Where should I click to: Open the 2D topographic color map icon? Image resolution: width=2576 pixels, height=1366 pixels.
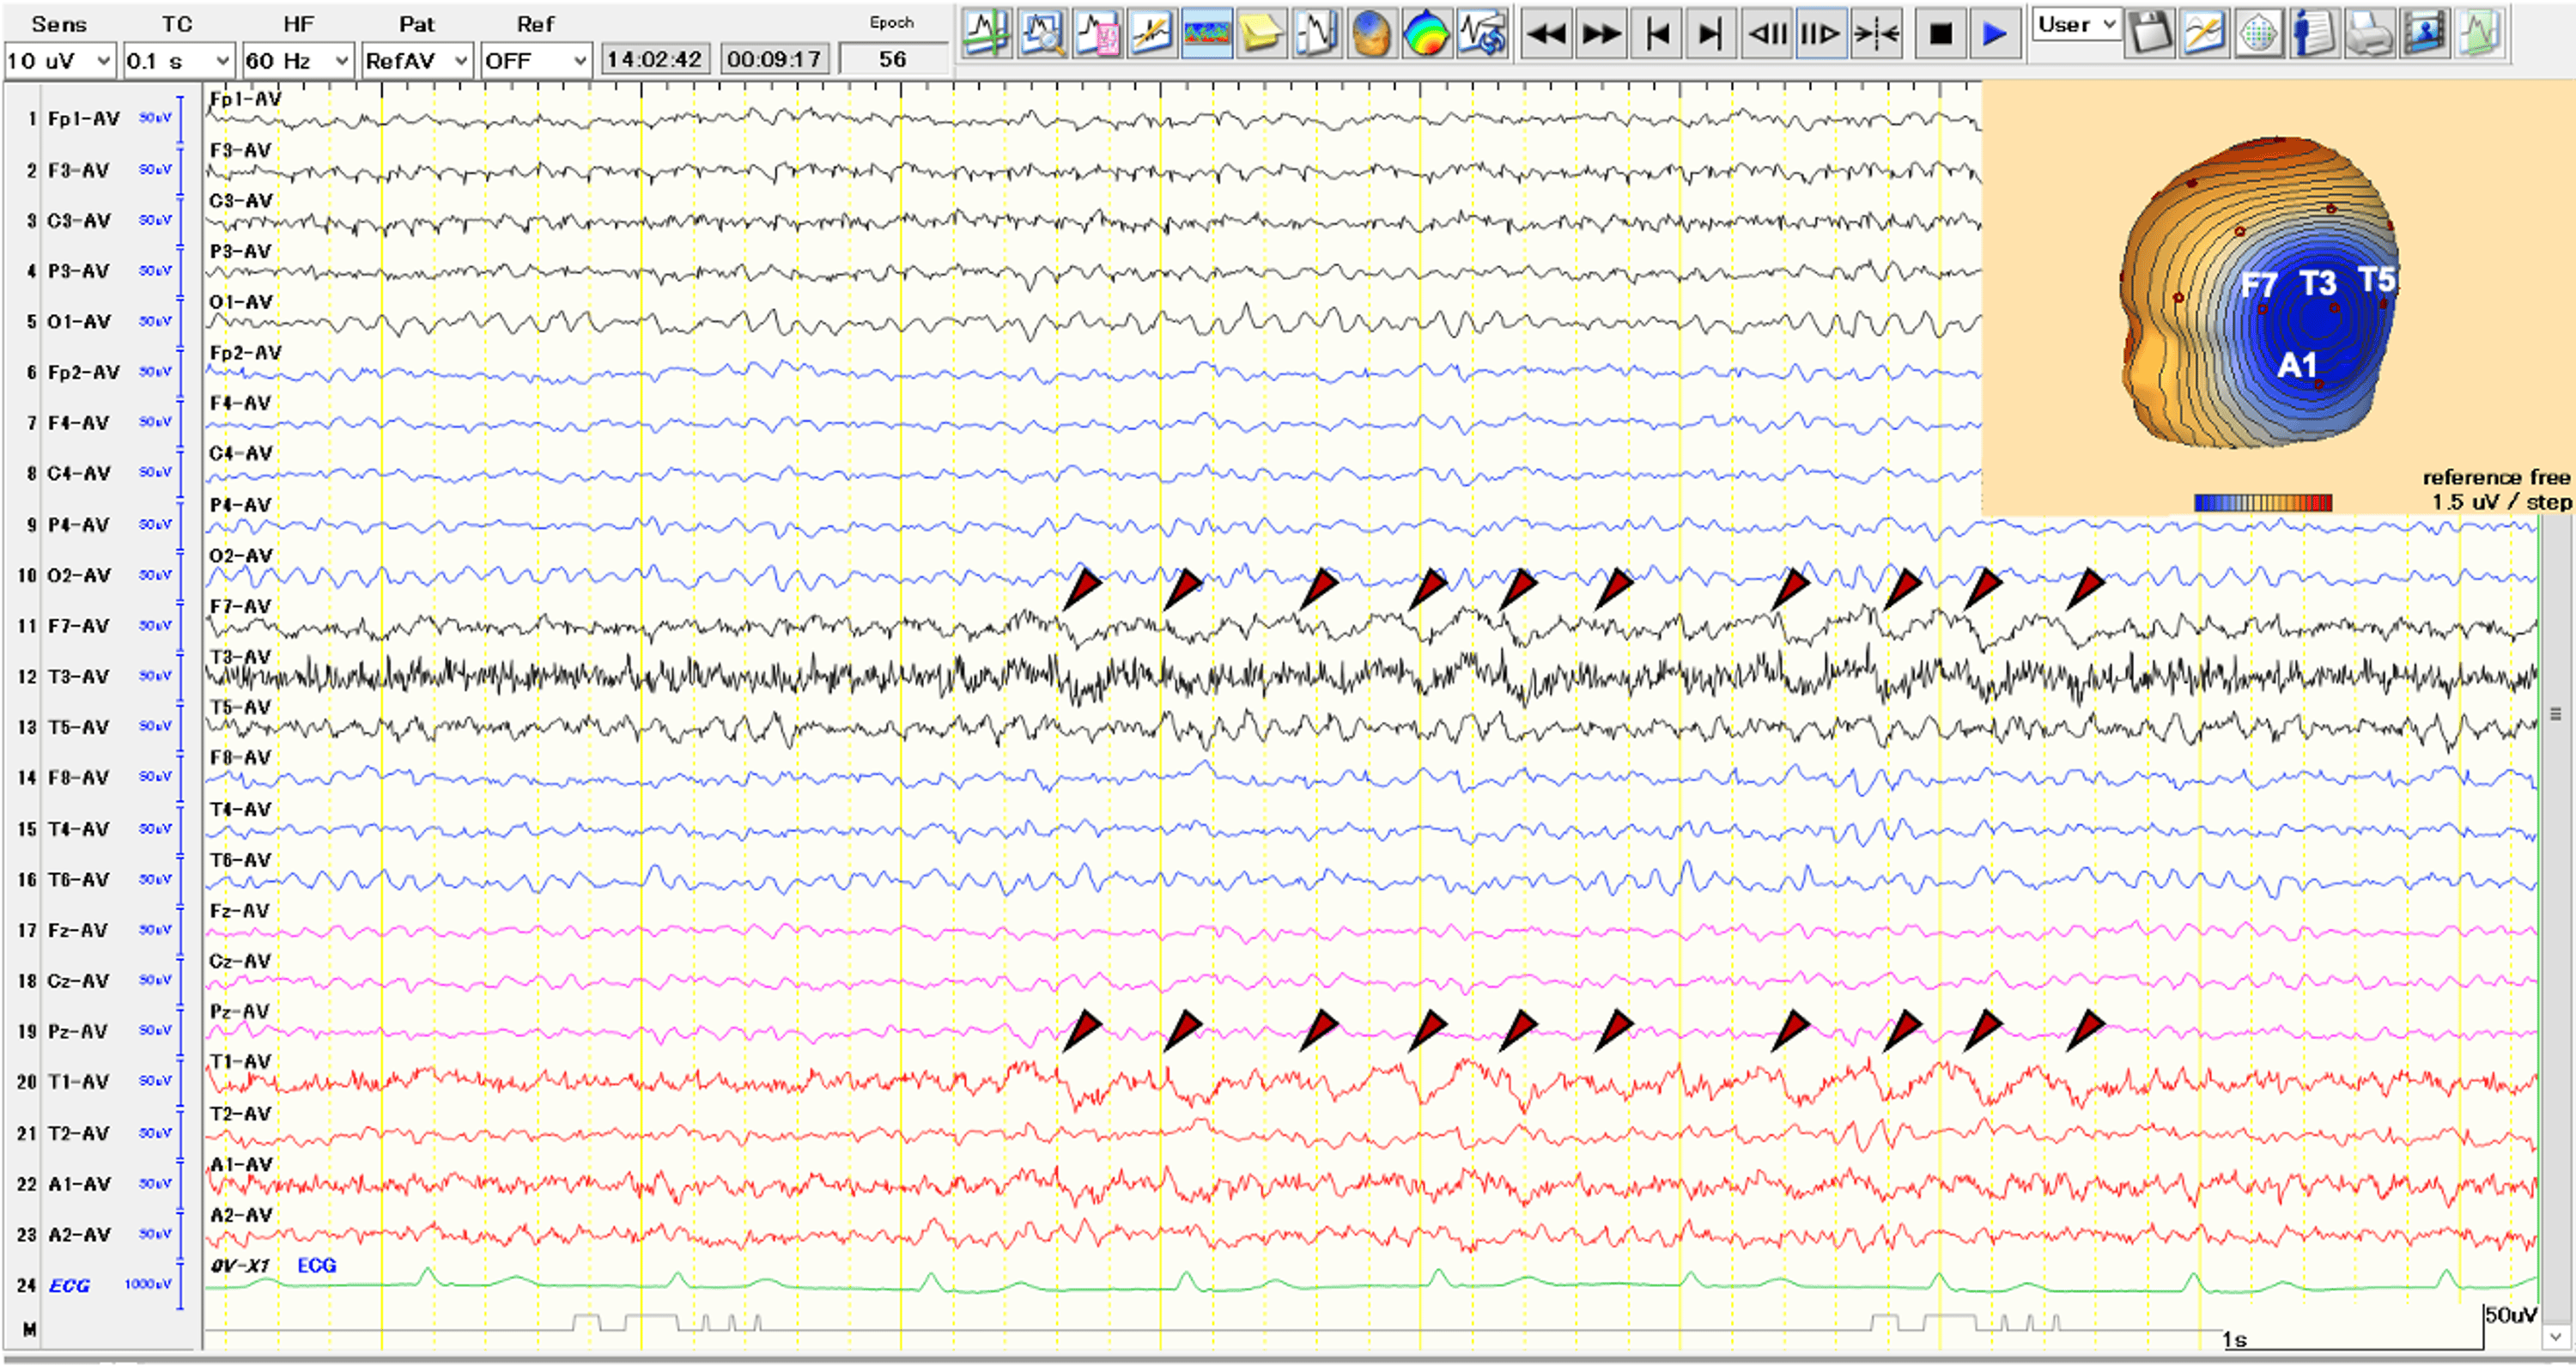click(1426, 35)
